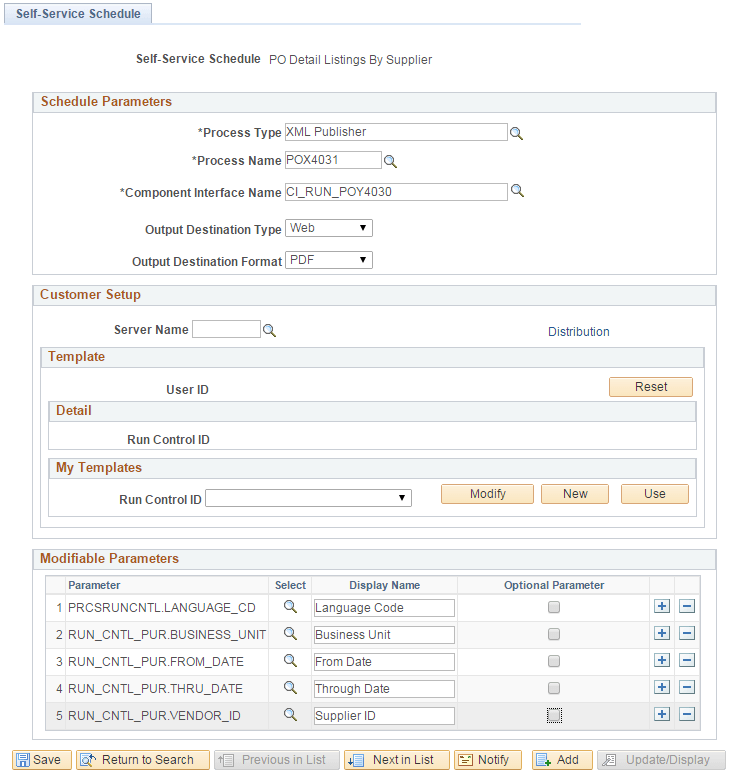Click select lookup for VENDOR_ID parameter
The width and height of the screenshot is (731, 774).
(290, 715)
